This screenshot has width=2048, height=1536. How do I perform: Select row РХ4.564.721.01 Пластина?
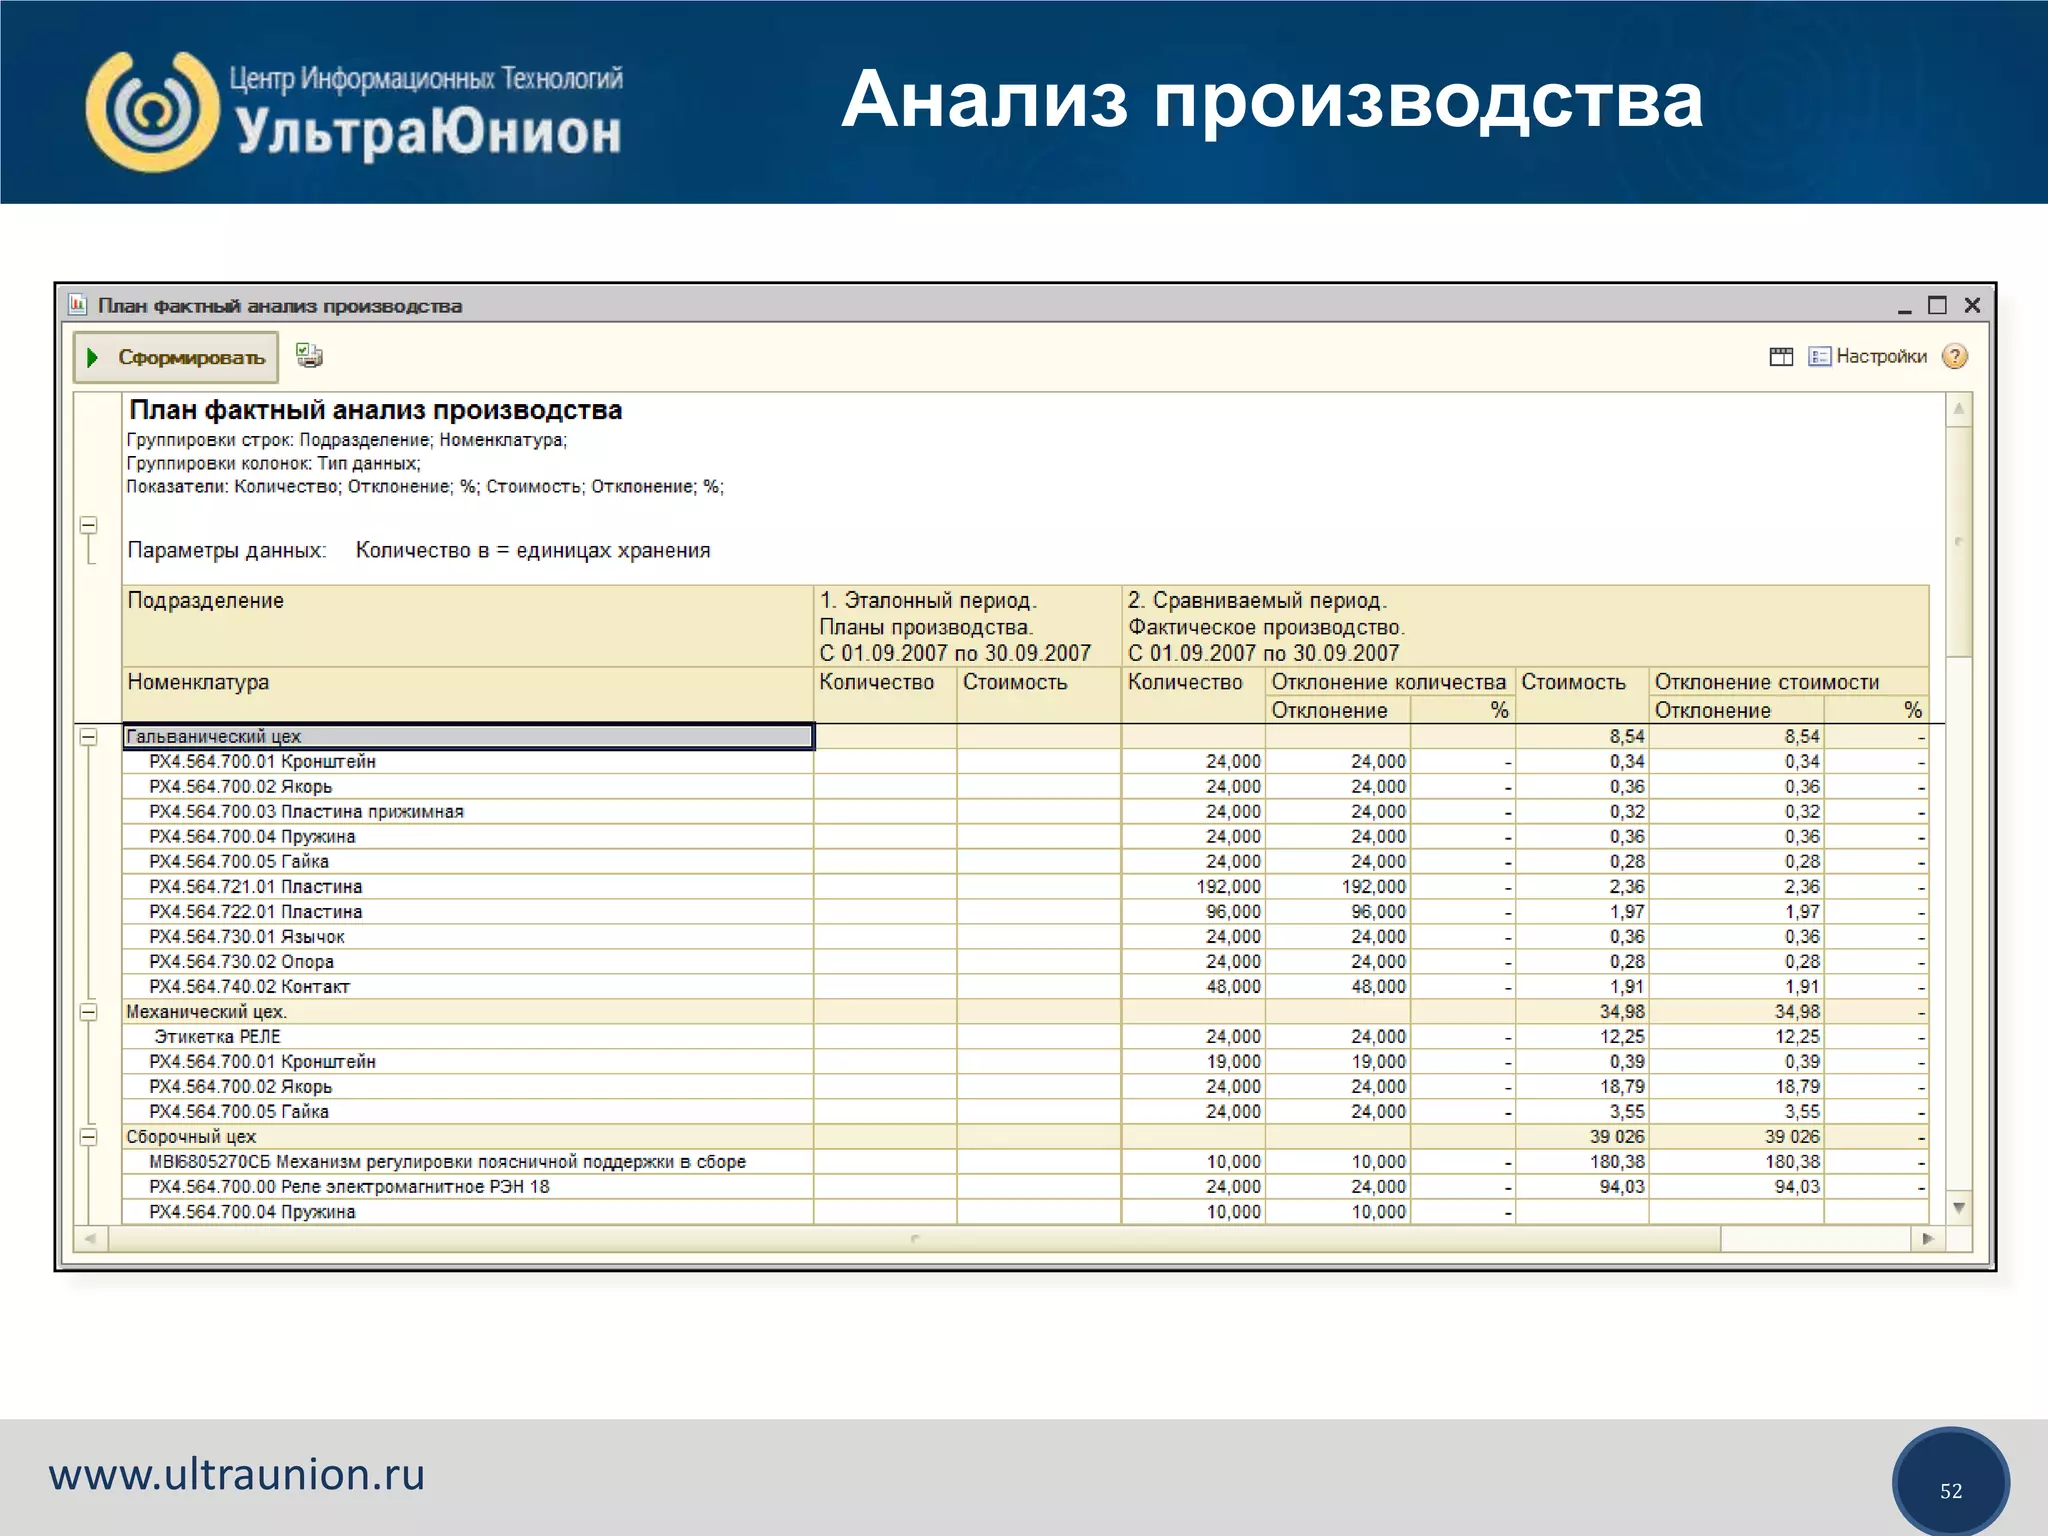click(x=468, y=887)
